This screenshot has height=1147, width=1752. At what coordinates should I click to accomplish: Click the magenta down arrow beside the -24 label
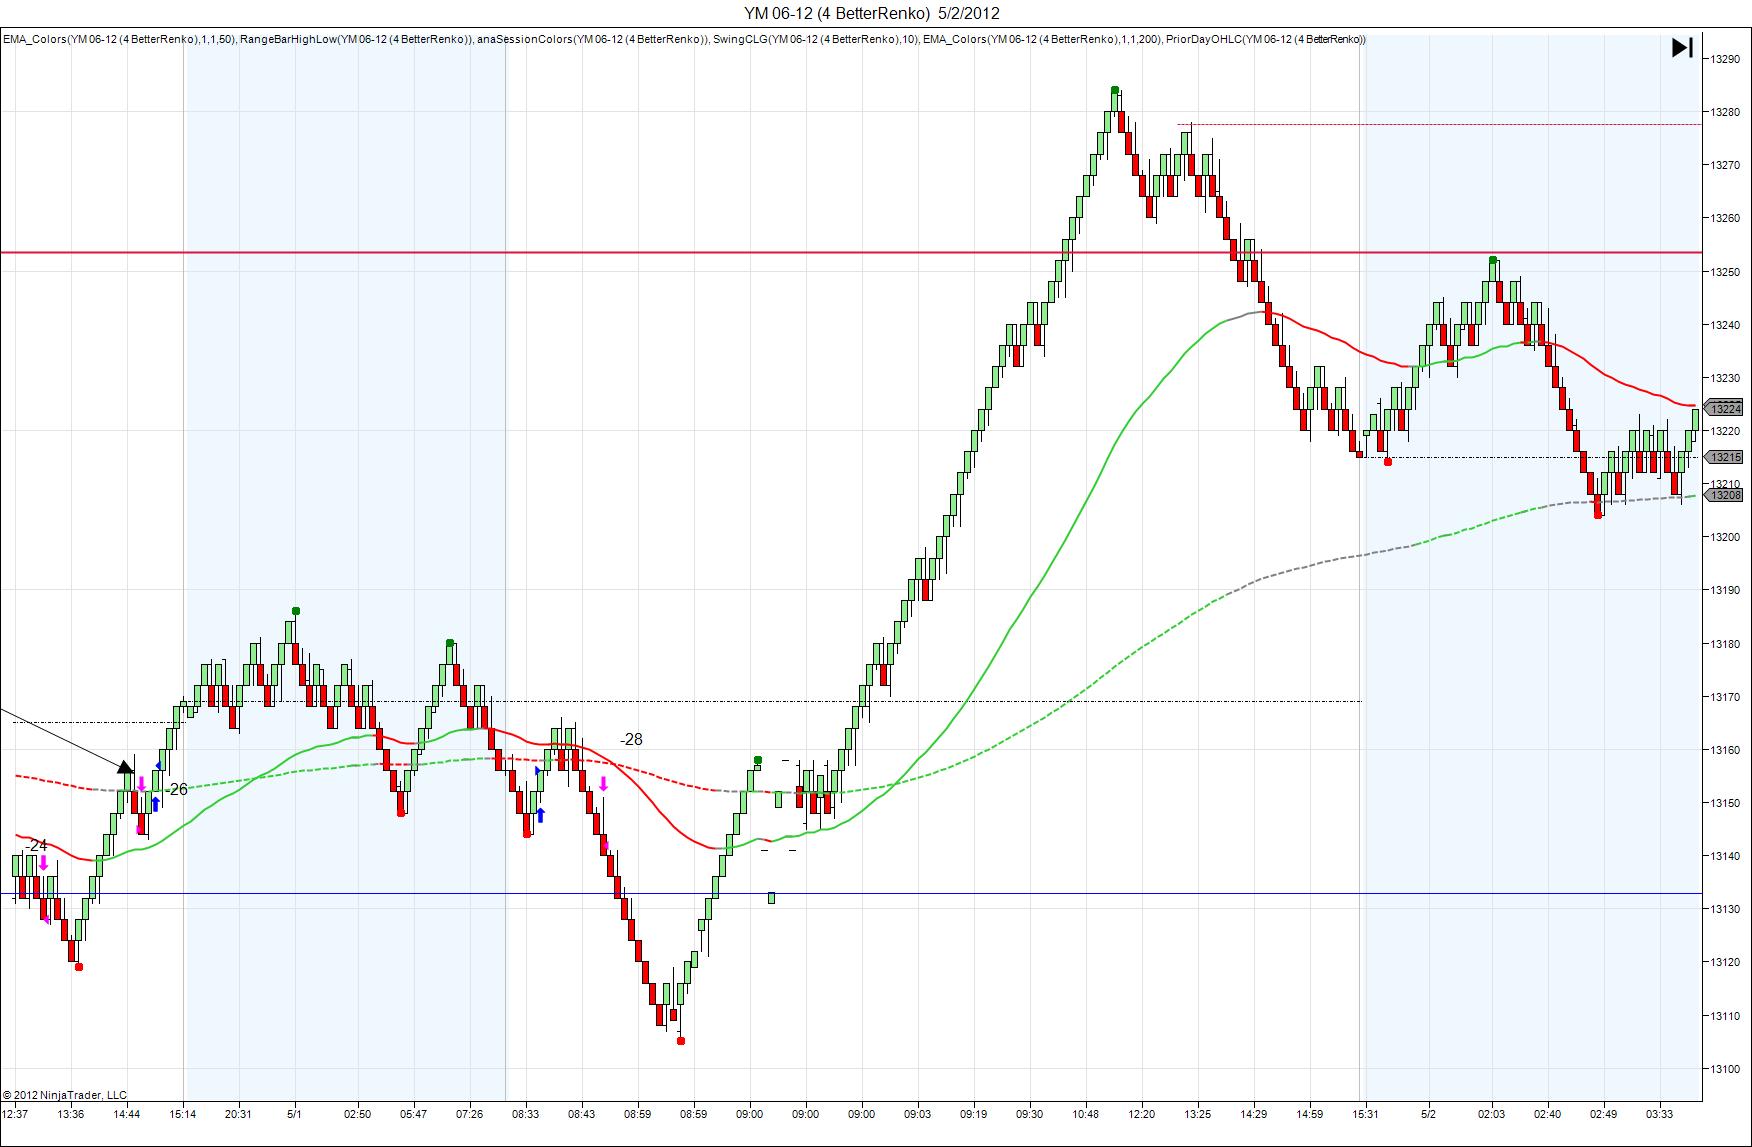pyautogui.click(x=43, y=863)
